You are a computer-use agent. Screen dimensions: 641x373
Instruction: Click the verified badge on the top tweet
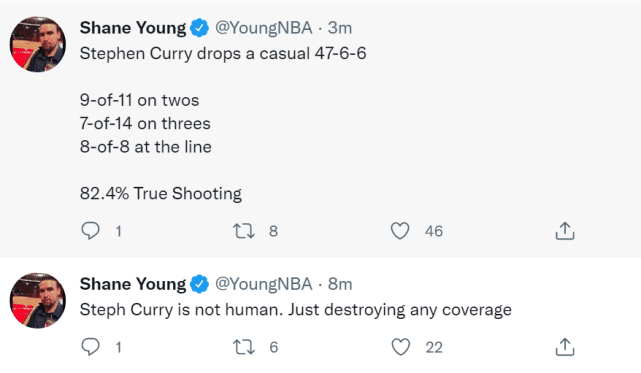coord(199,28)
